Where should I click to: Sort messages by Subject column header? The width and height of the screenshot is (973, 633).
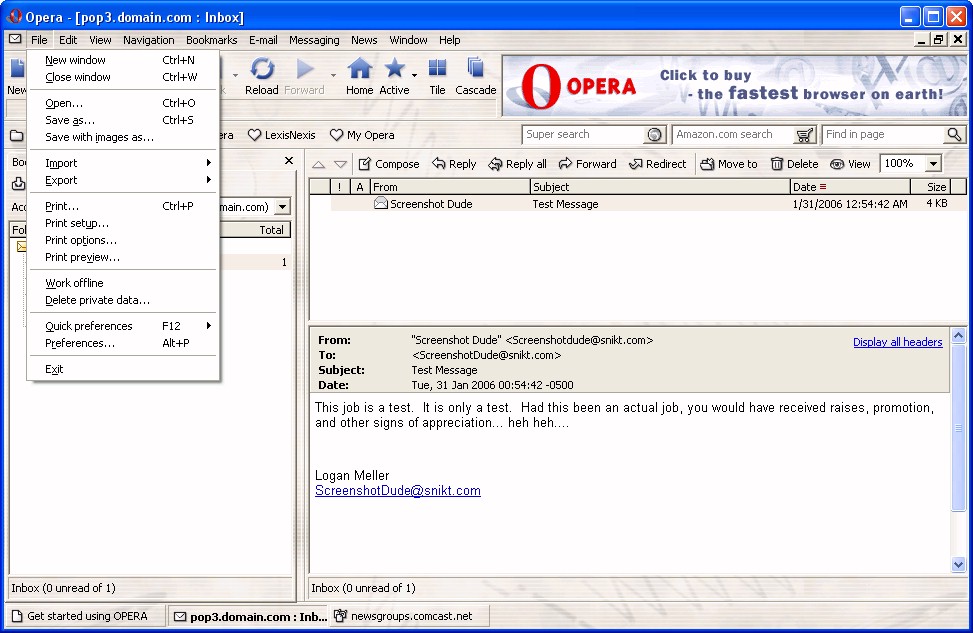pos(660,187)
